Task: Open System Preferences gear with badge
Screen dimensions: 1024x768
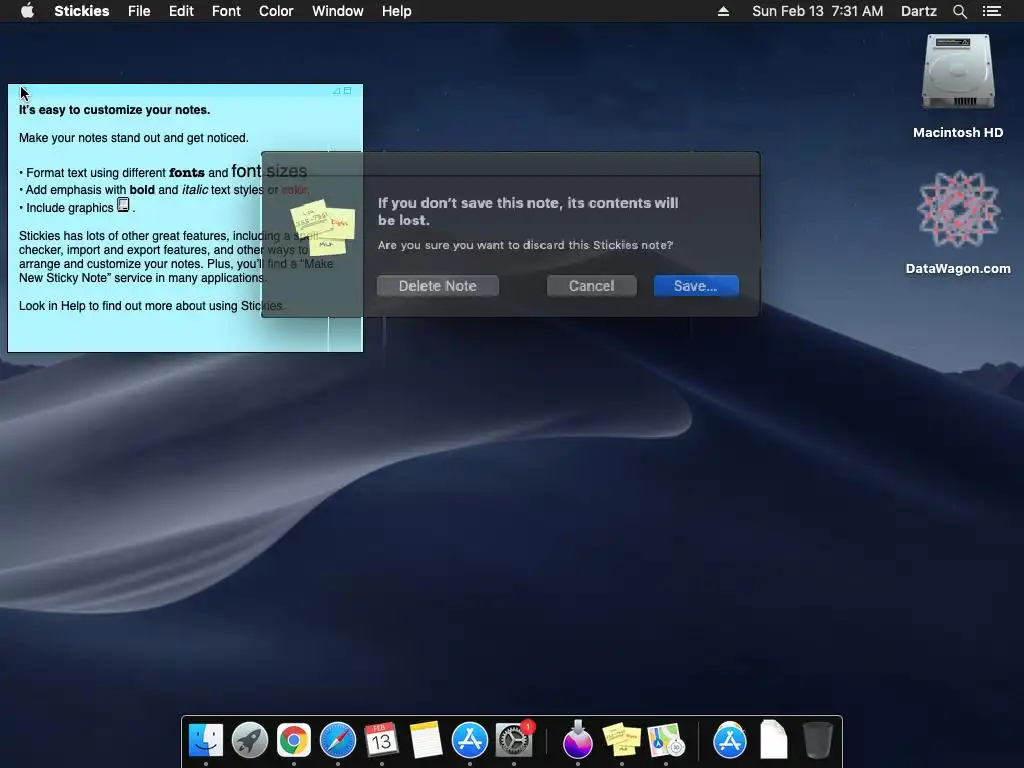Action: coord(514,740)
